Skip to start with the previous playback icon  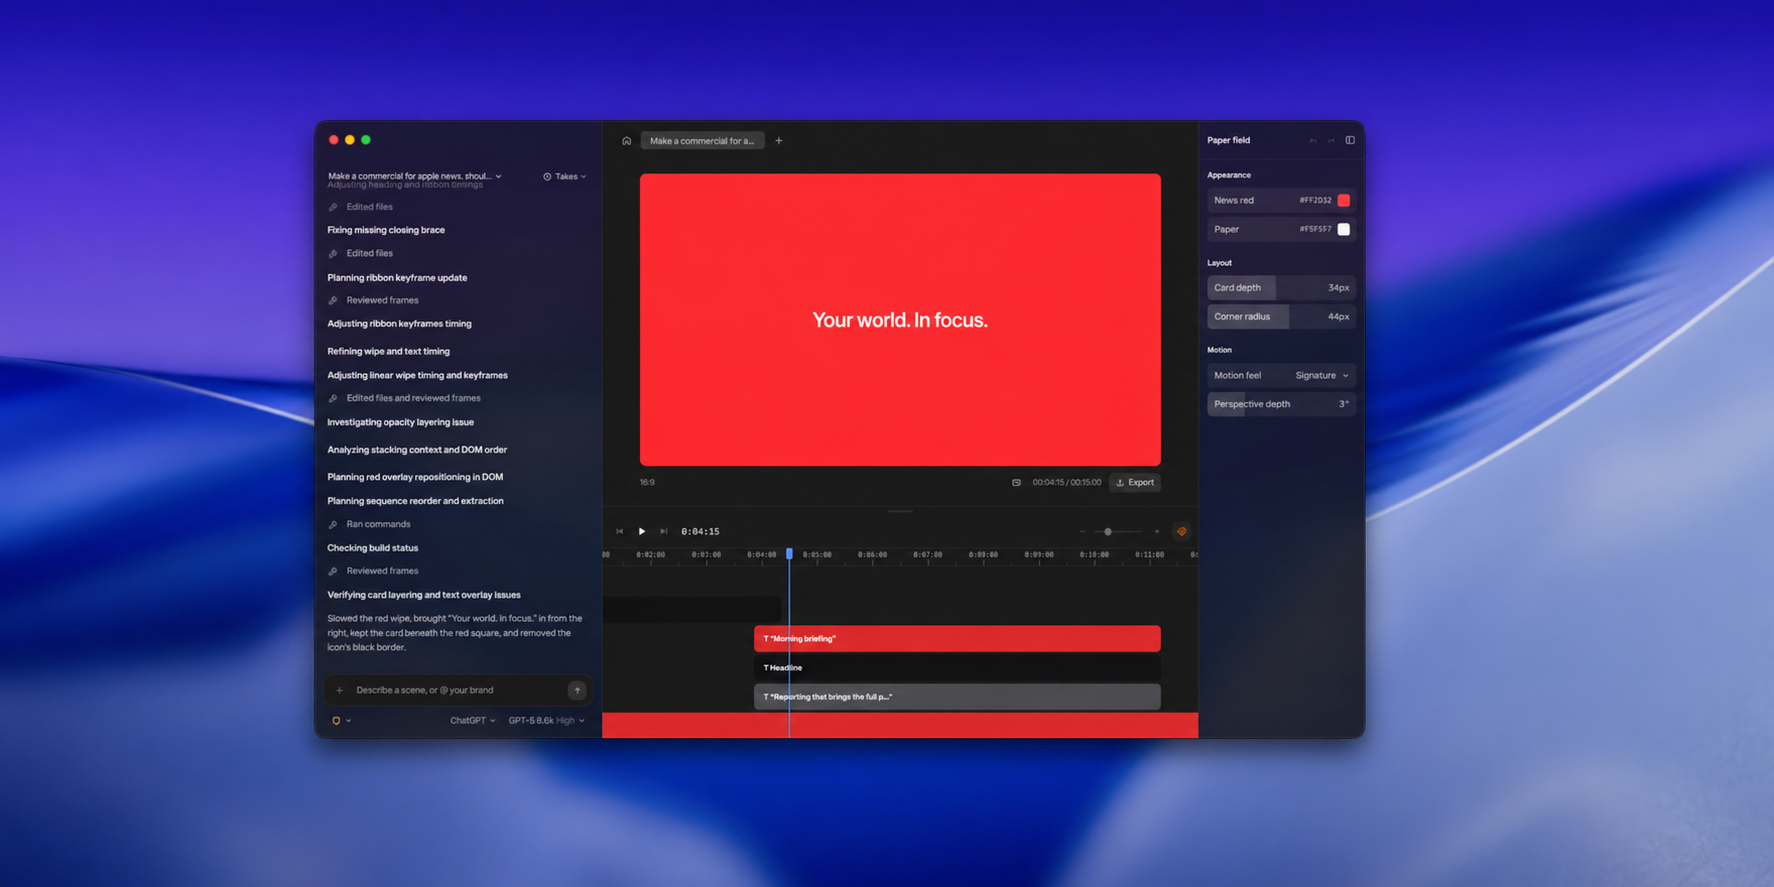point(620,532)
